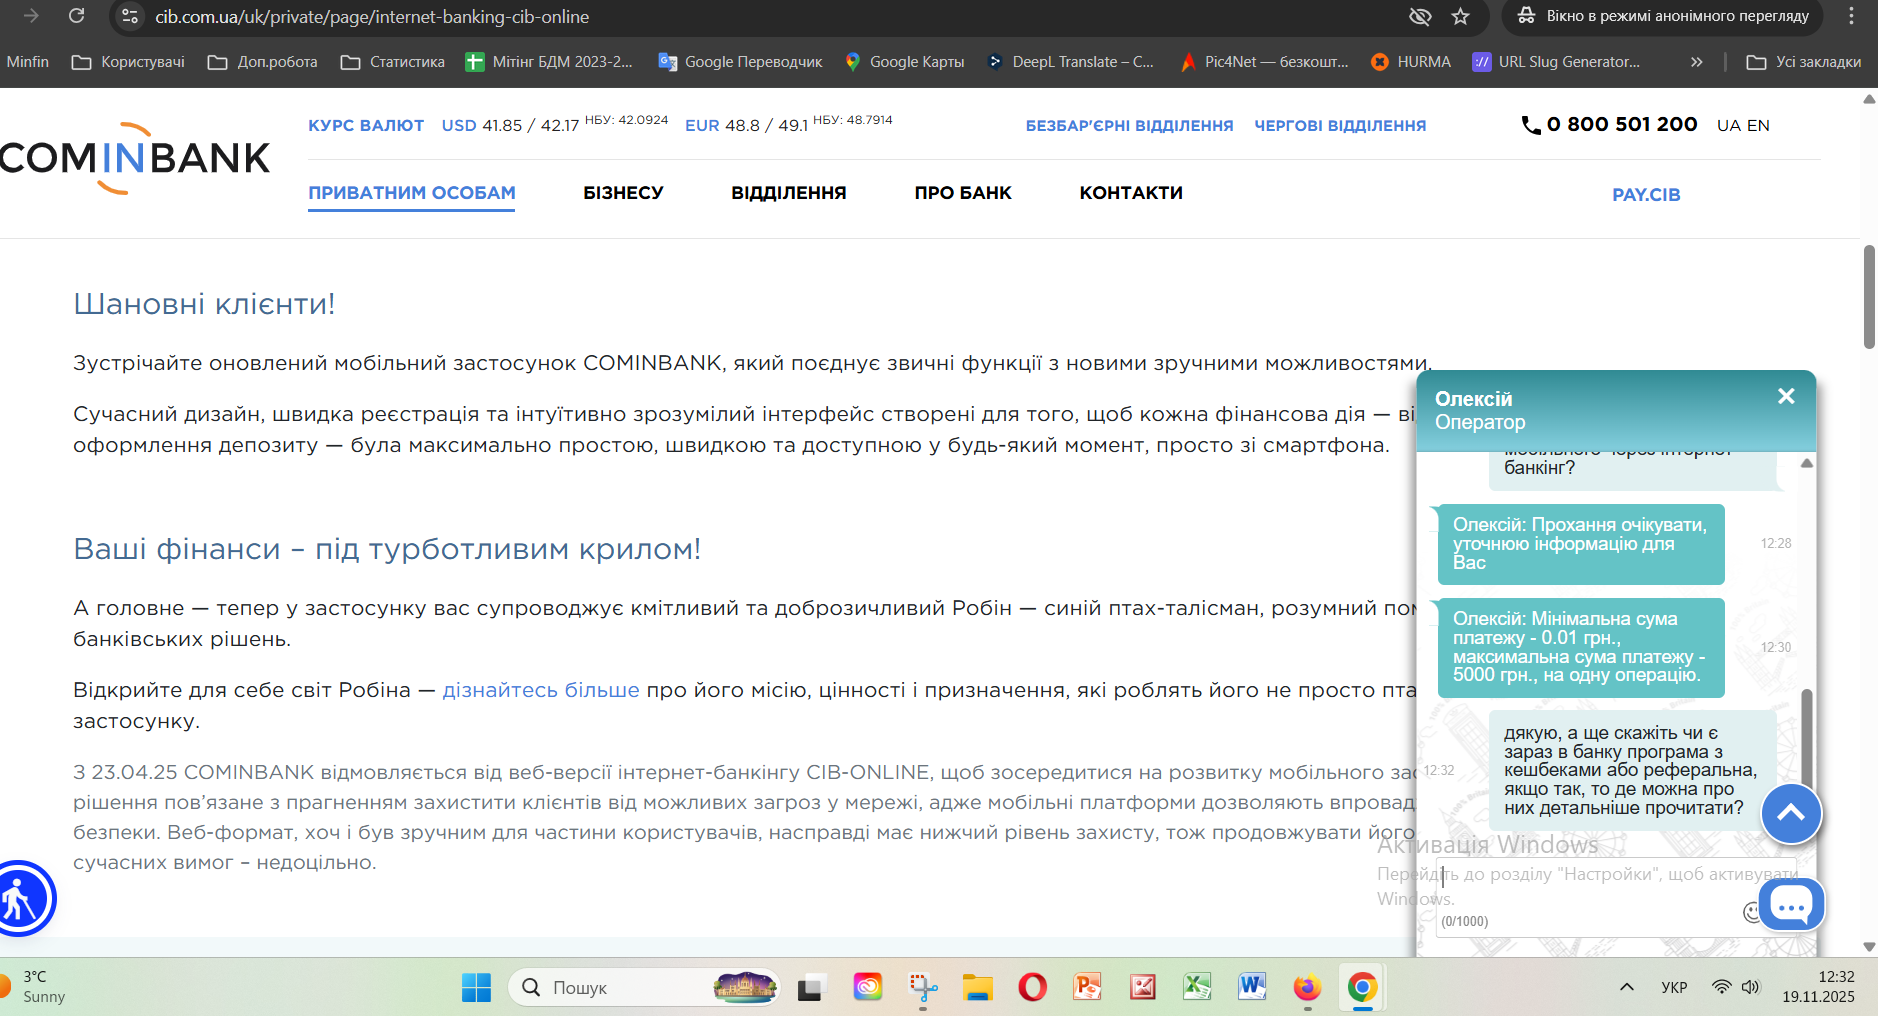Open PowerPoint from taskbar
1878x1016 pixels.
pyautogui.click(x=1087, y=988)
